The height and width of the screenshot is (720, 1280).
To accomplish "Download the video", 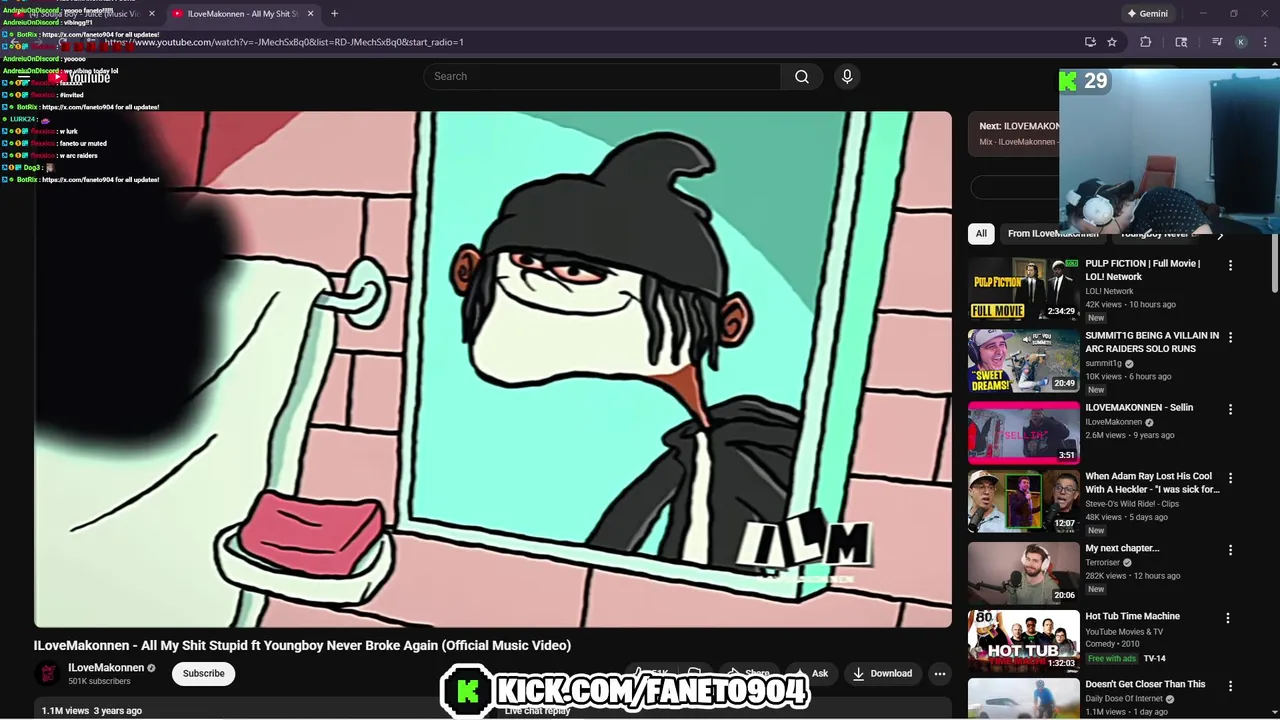I will [x=882, y=673].
